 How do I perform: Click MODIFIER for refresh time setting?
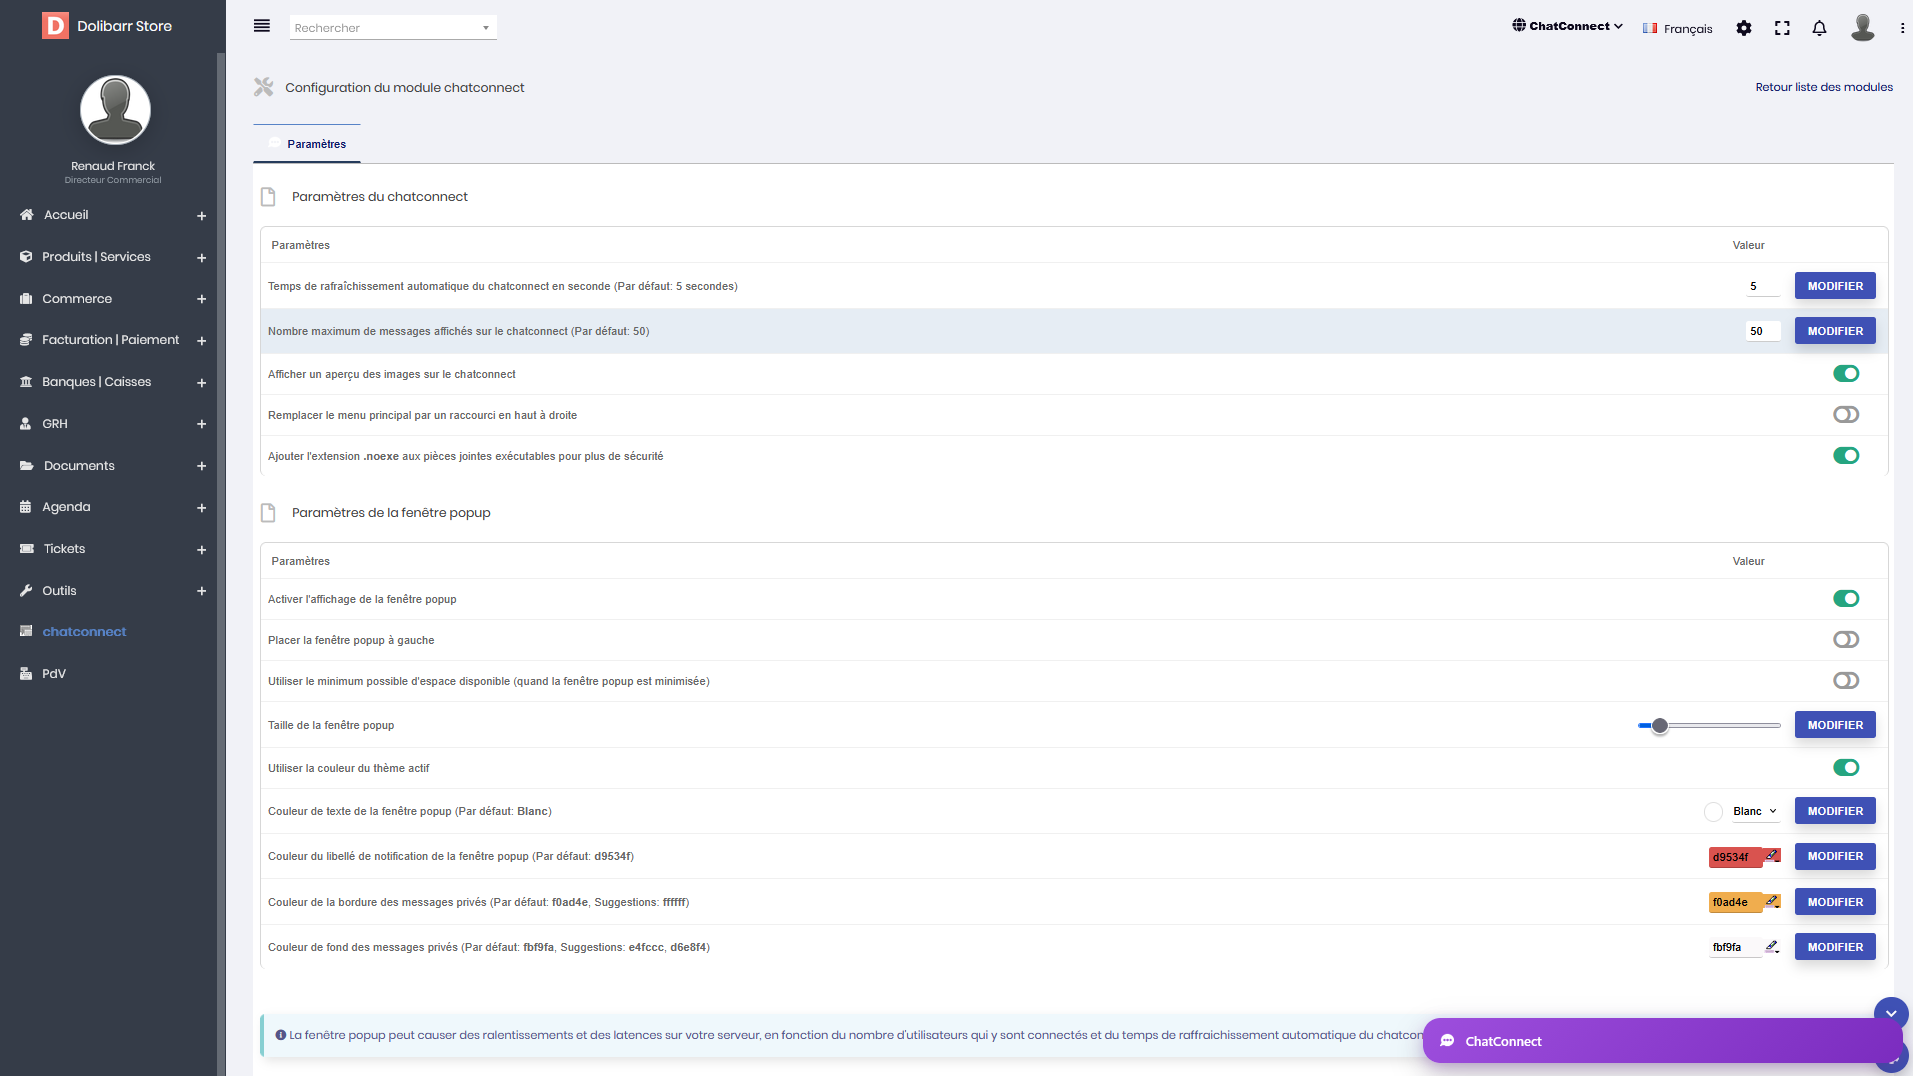[1835, 286]
